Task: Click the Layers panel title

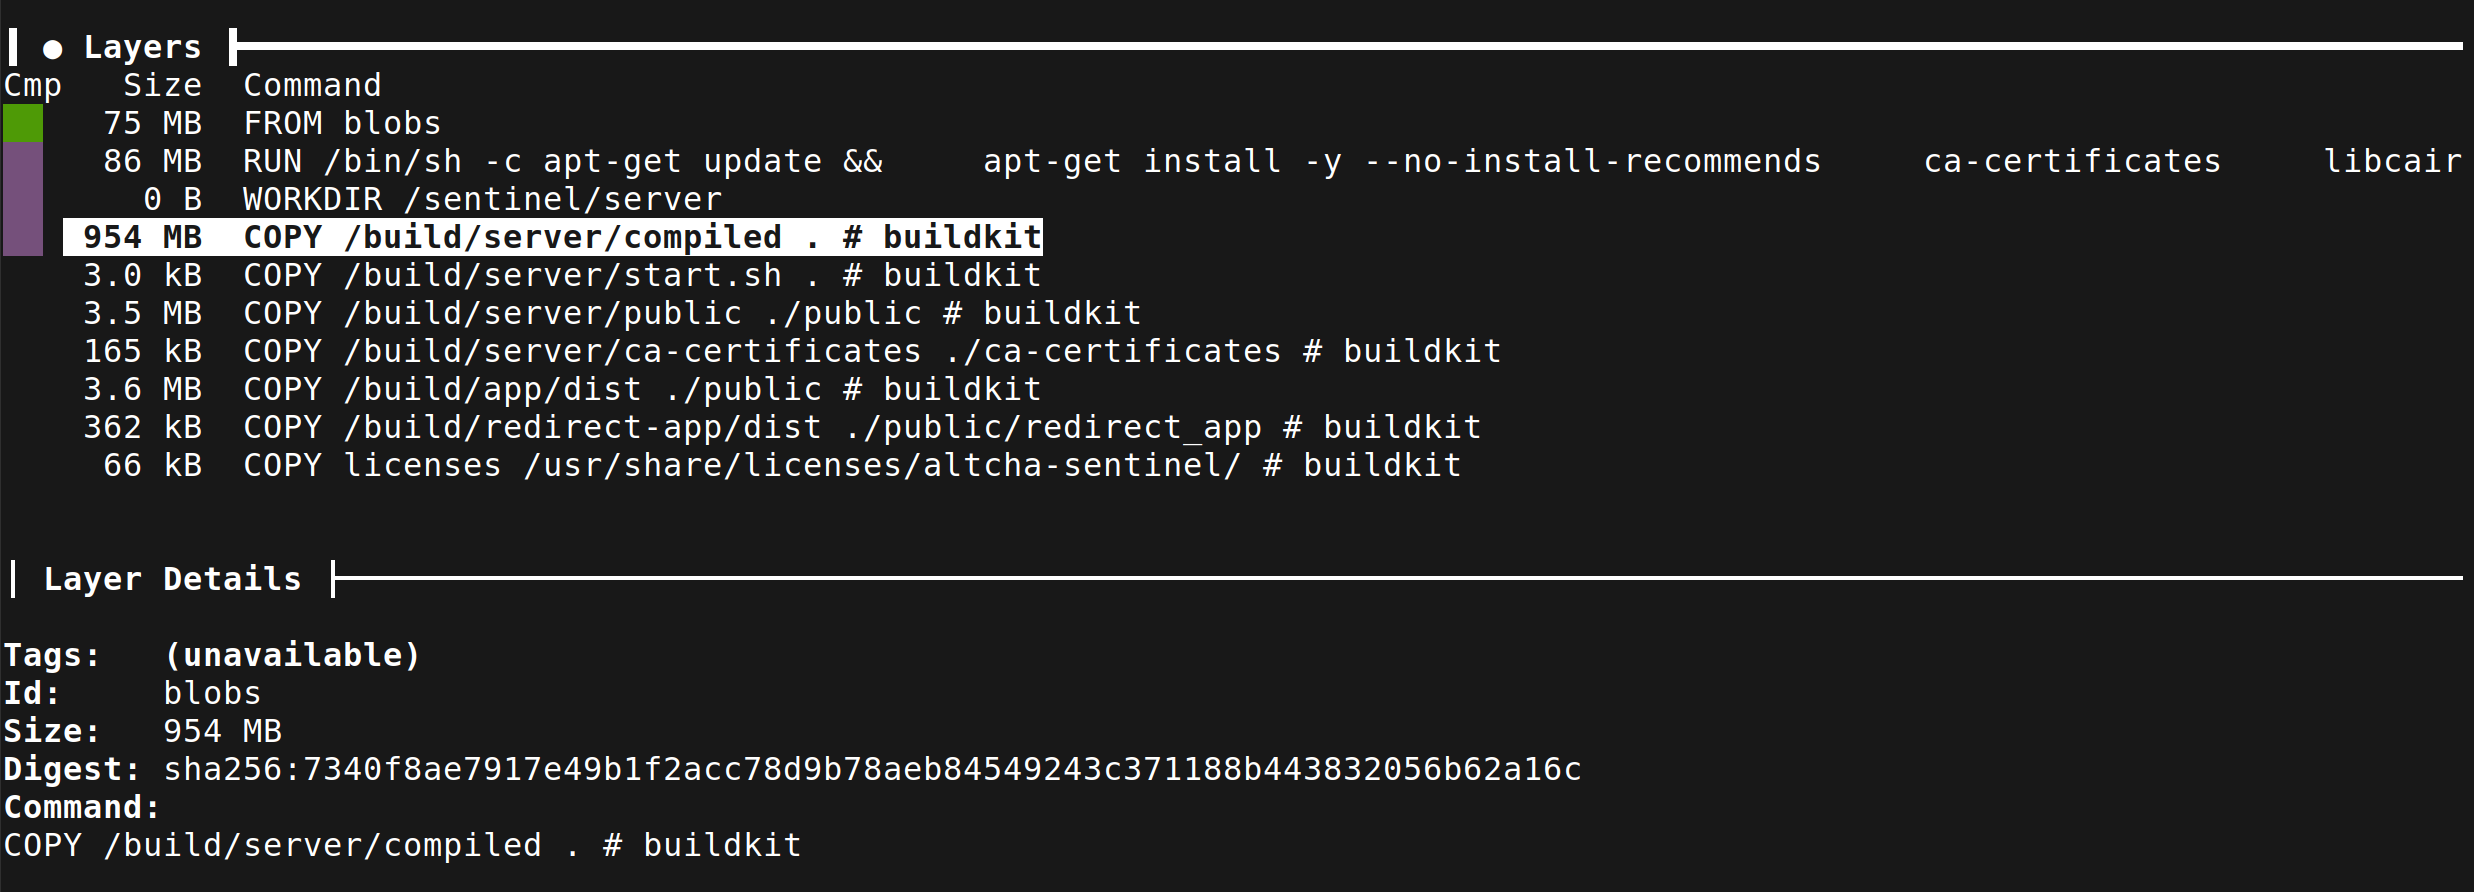Action: pyautogui.click(x=143, y=45)
